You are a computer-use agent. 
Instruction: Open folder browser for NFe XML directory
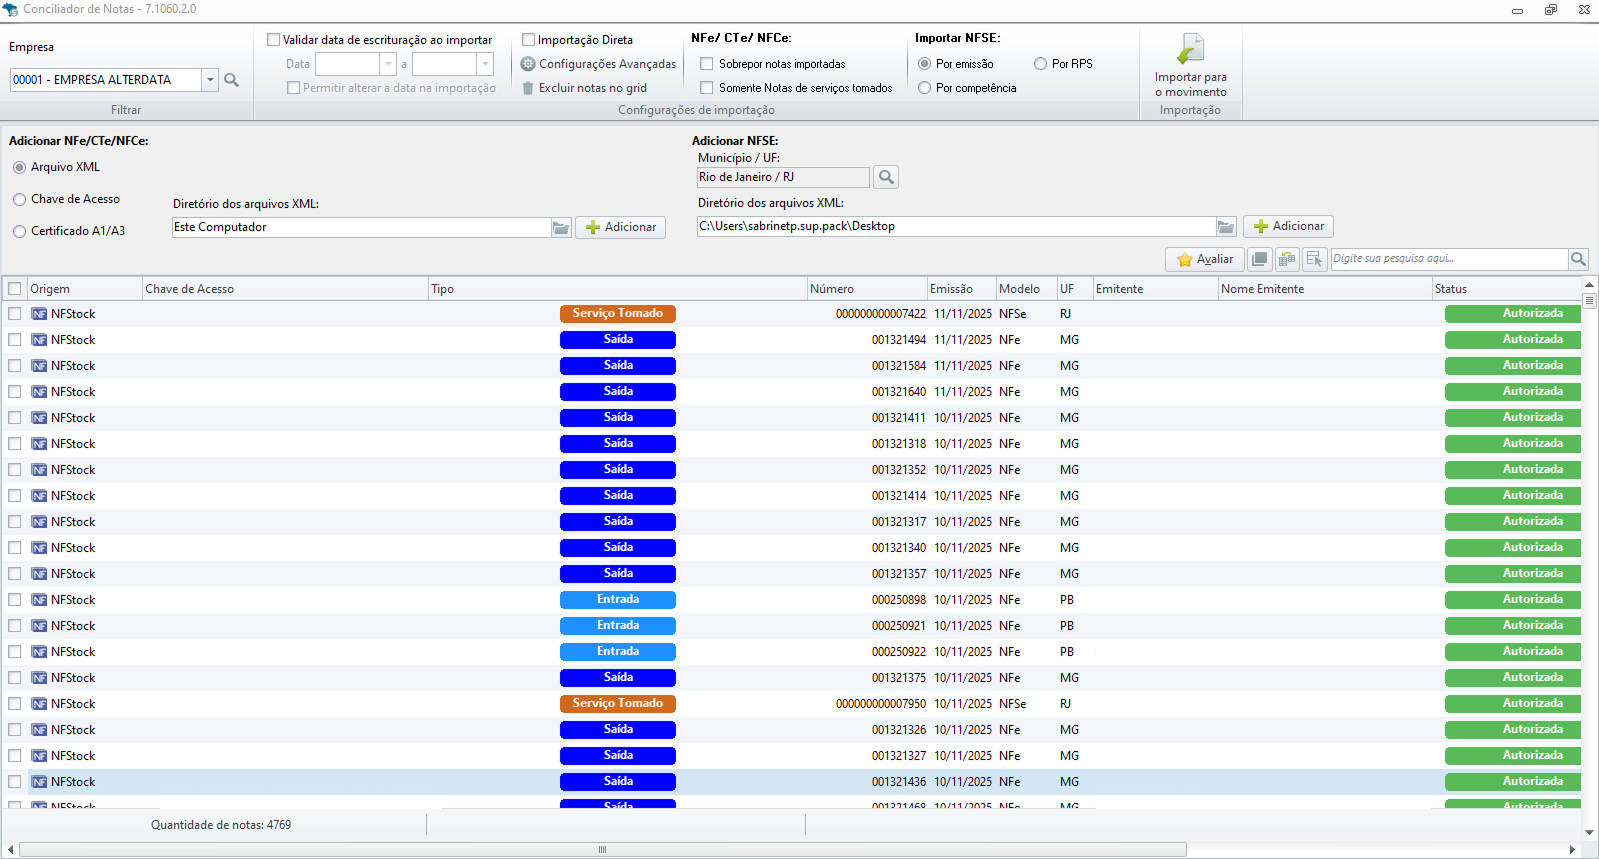coord(561,228)
